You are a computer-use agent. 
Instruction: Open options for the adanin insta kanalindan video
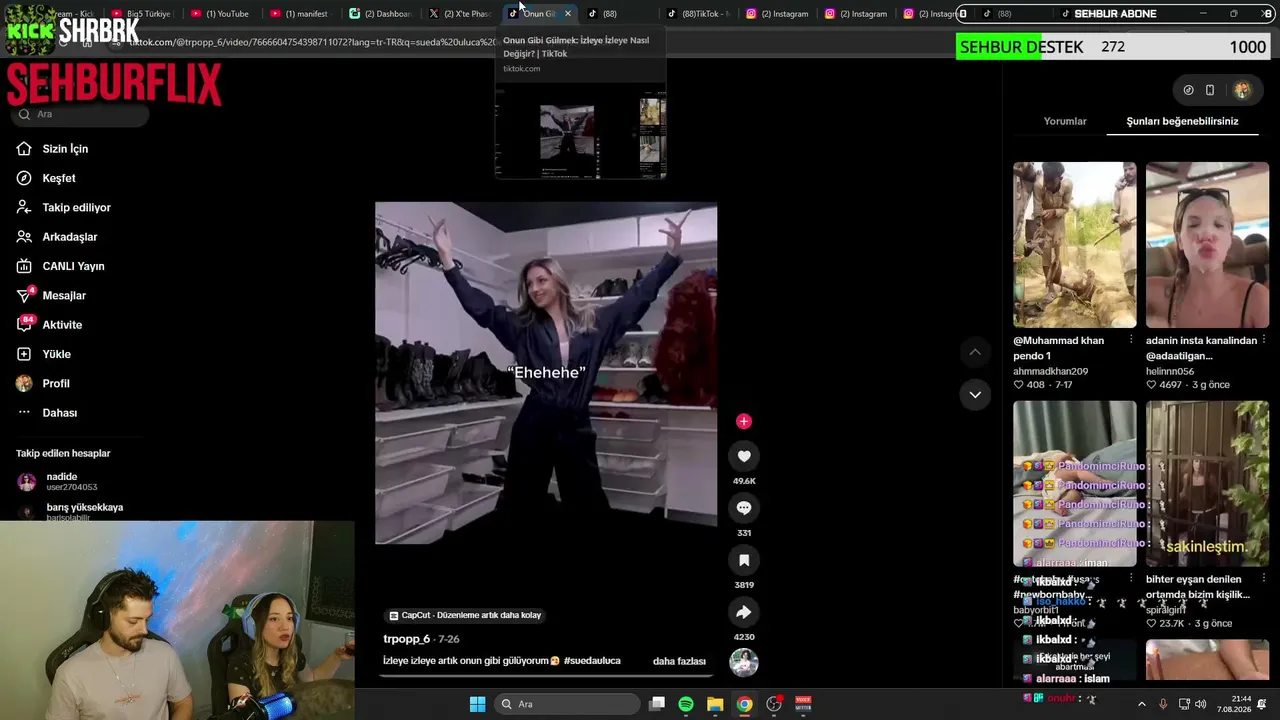[x=1264, y=340]
